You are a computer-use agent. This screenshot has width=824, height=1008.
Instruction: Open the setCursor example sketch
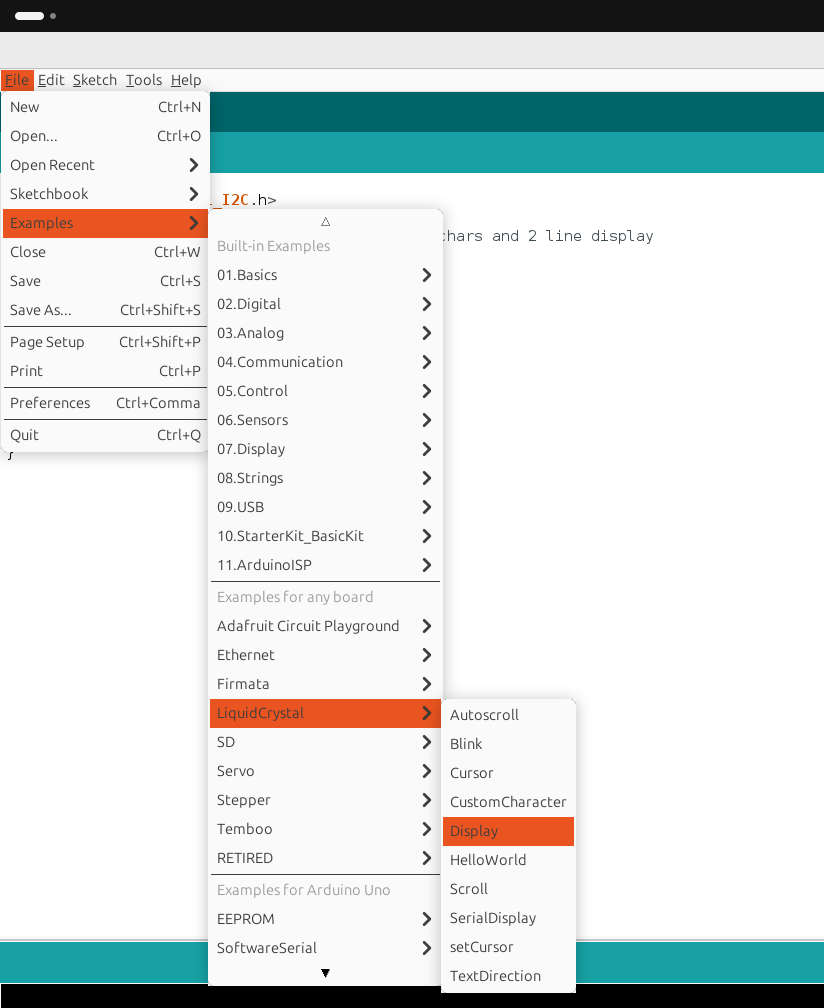point(508,947)
